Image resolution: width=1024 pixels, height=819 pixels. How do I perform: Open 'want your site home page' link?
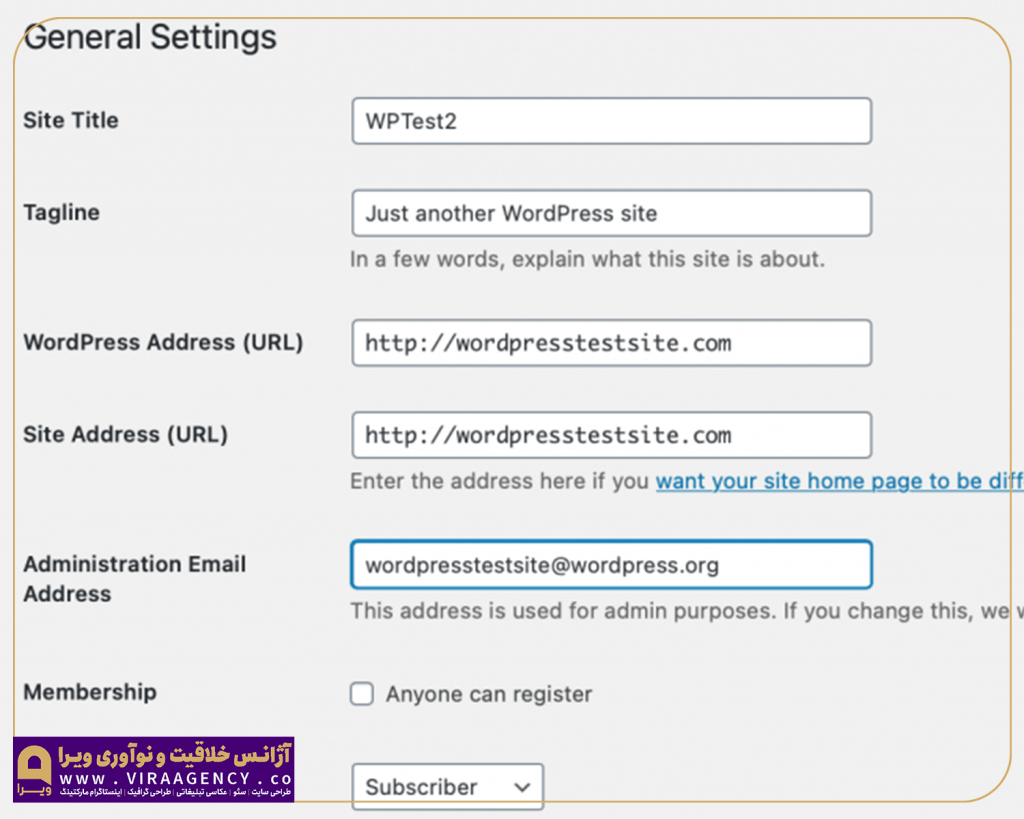point(838,481)
